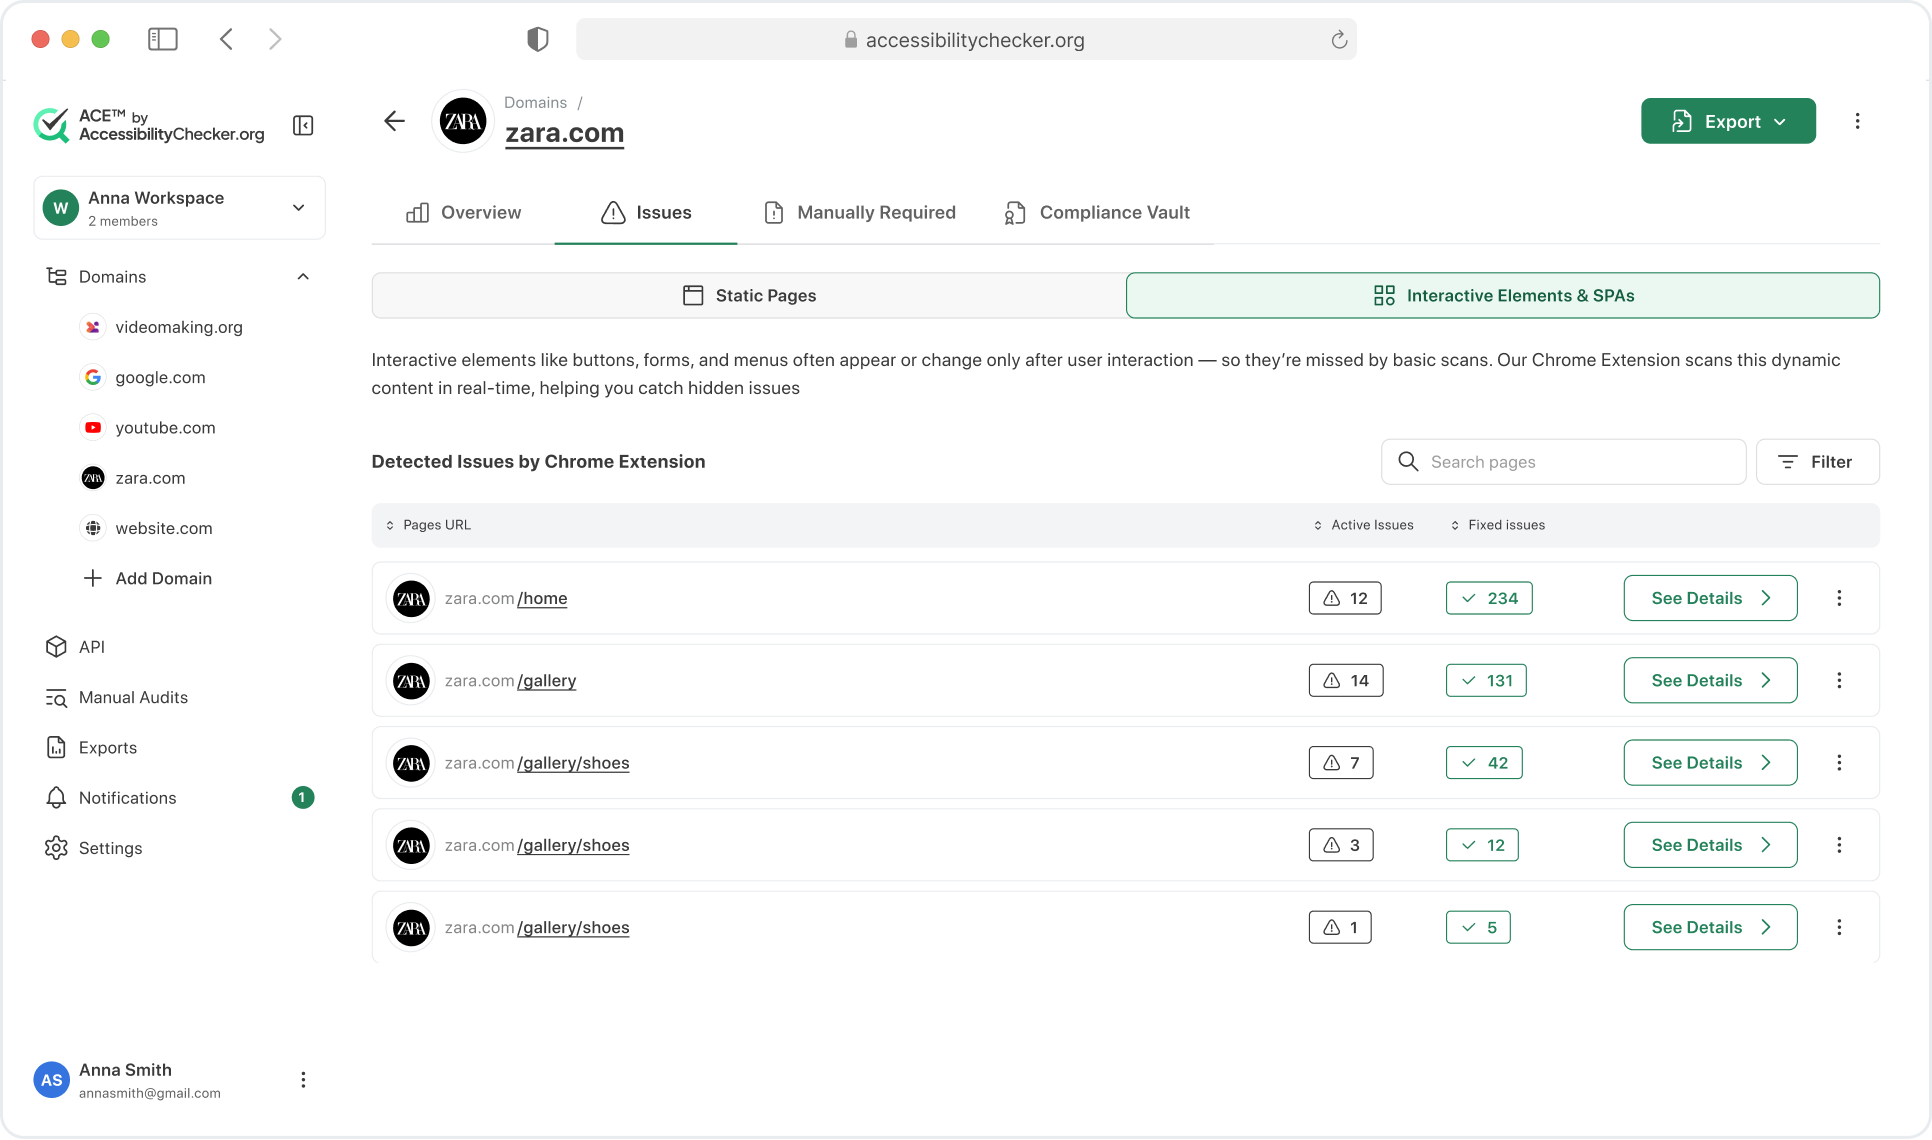Click Add Domain in the sidebar
The width and height of the screenshot is (1932, 1140).
click(x=148, y=578)
